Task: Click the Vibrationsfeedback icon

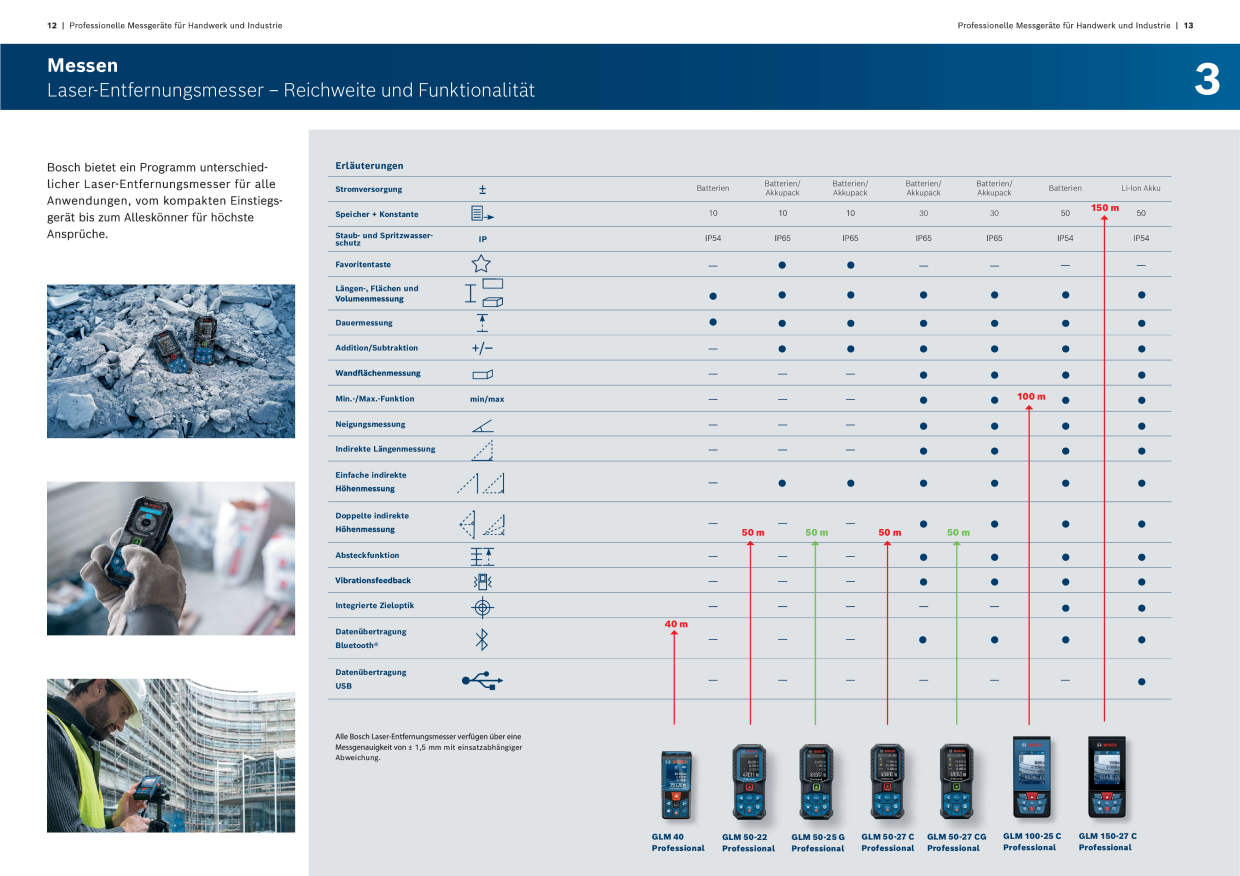Action: [x=482, y=581]
